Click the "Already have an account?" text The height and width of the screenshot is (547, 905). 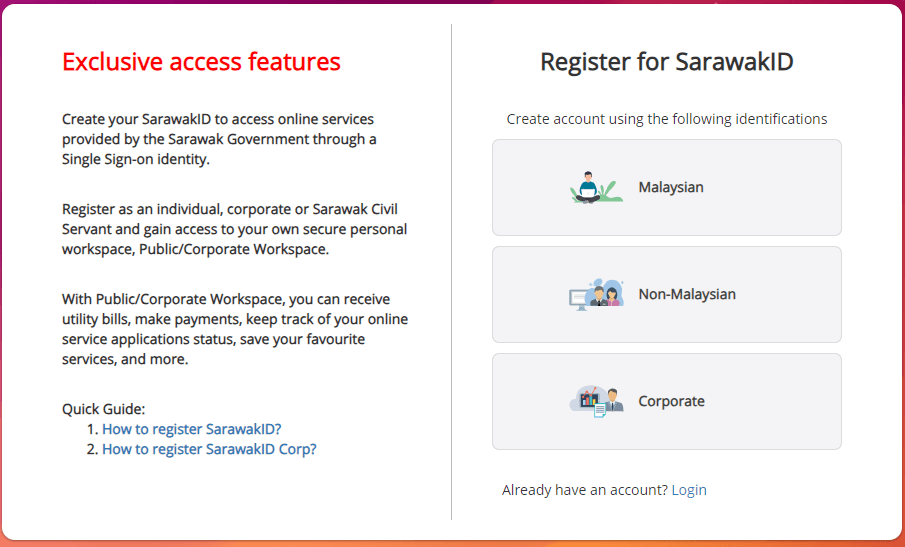click(x=584, y=490)
